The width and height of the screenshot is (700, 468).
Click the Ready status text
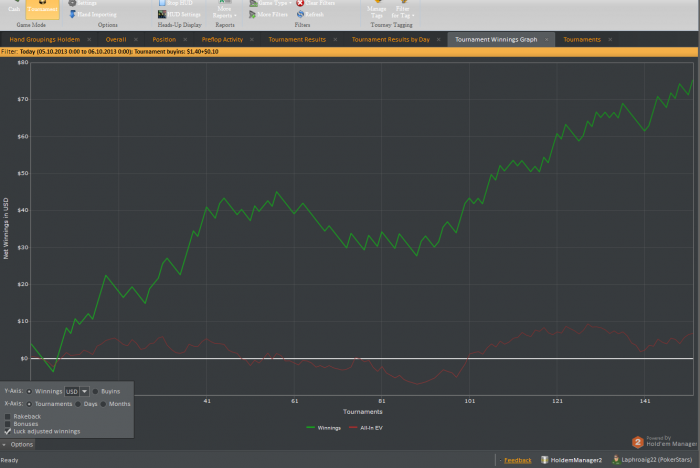9,460
